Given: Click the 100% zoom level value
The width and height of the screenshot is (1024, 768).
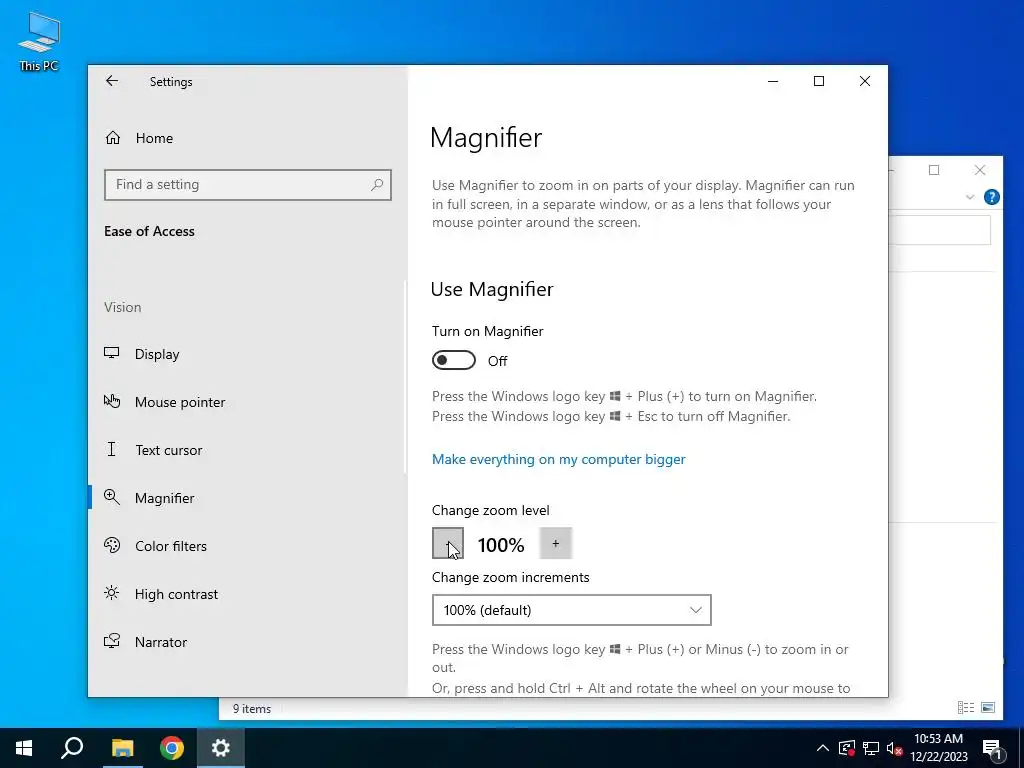Looking at the screenshot, I should 501,545.
